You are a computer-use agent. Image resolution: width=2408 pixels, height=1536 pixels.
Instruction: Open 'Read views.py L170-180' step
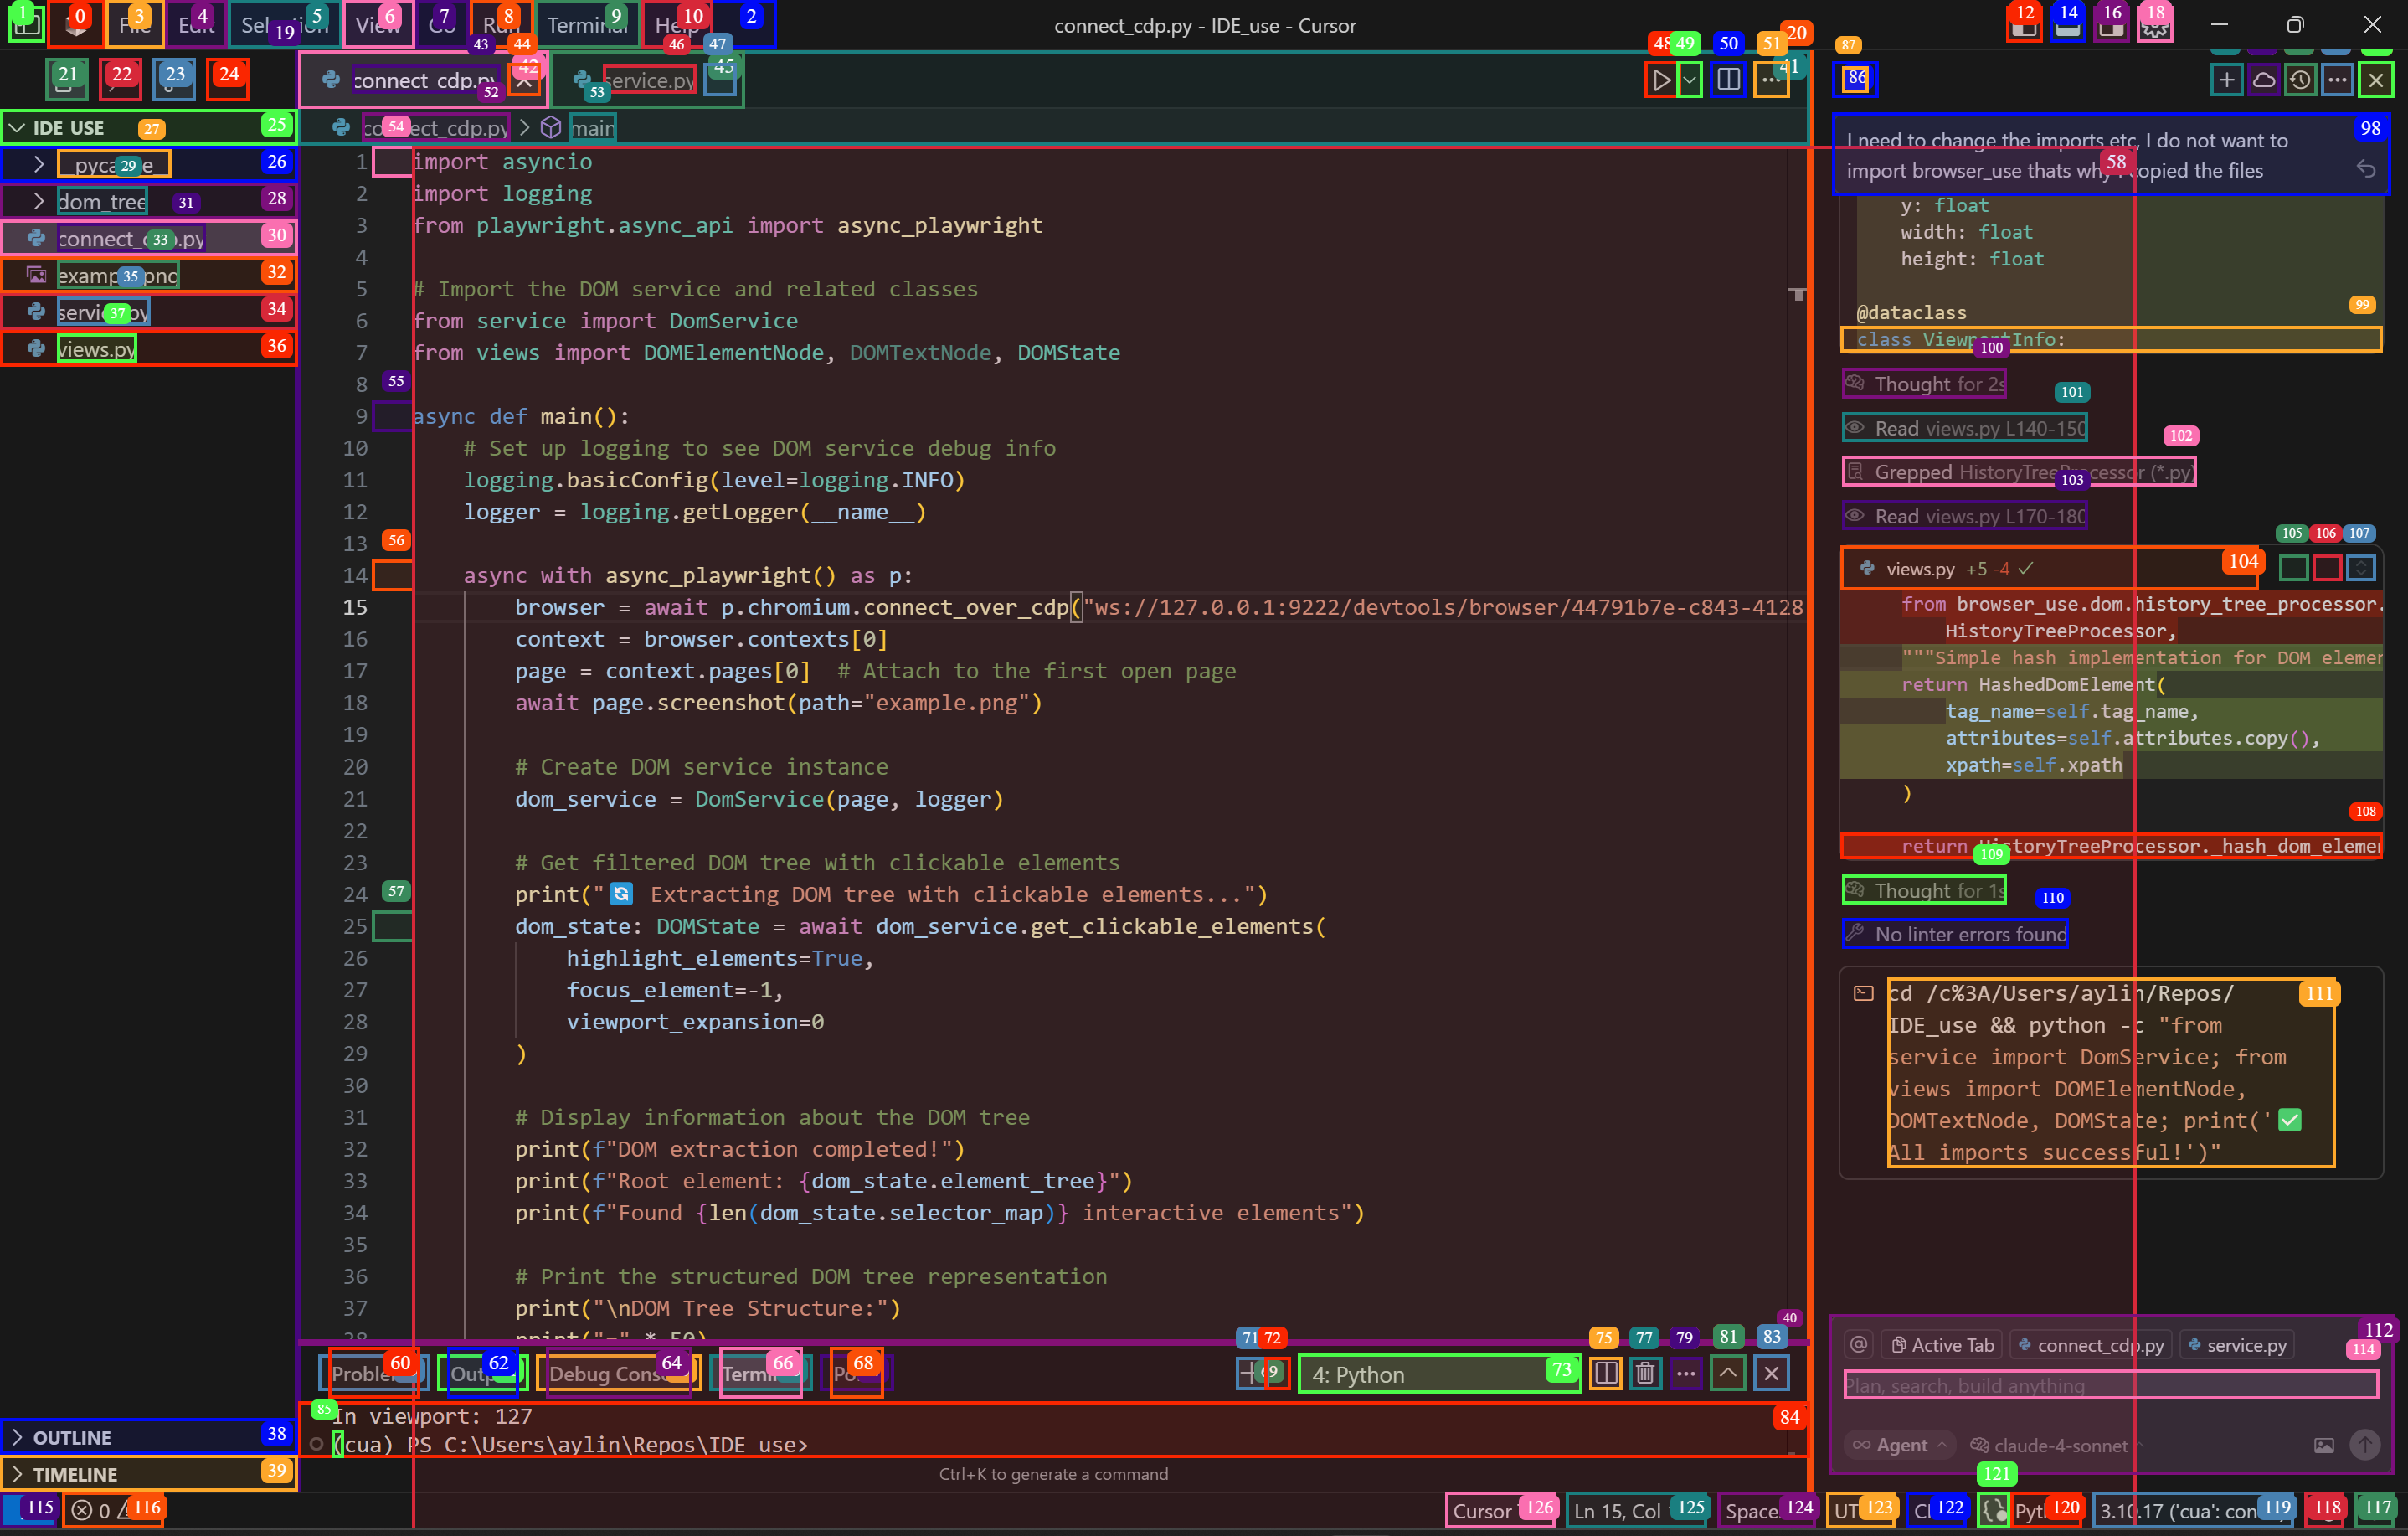[1965, 516]
